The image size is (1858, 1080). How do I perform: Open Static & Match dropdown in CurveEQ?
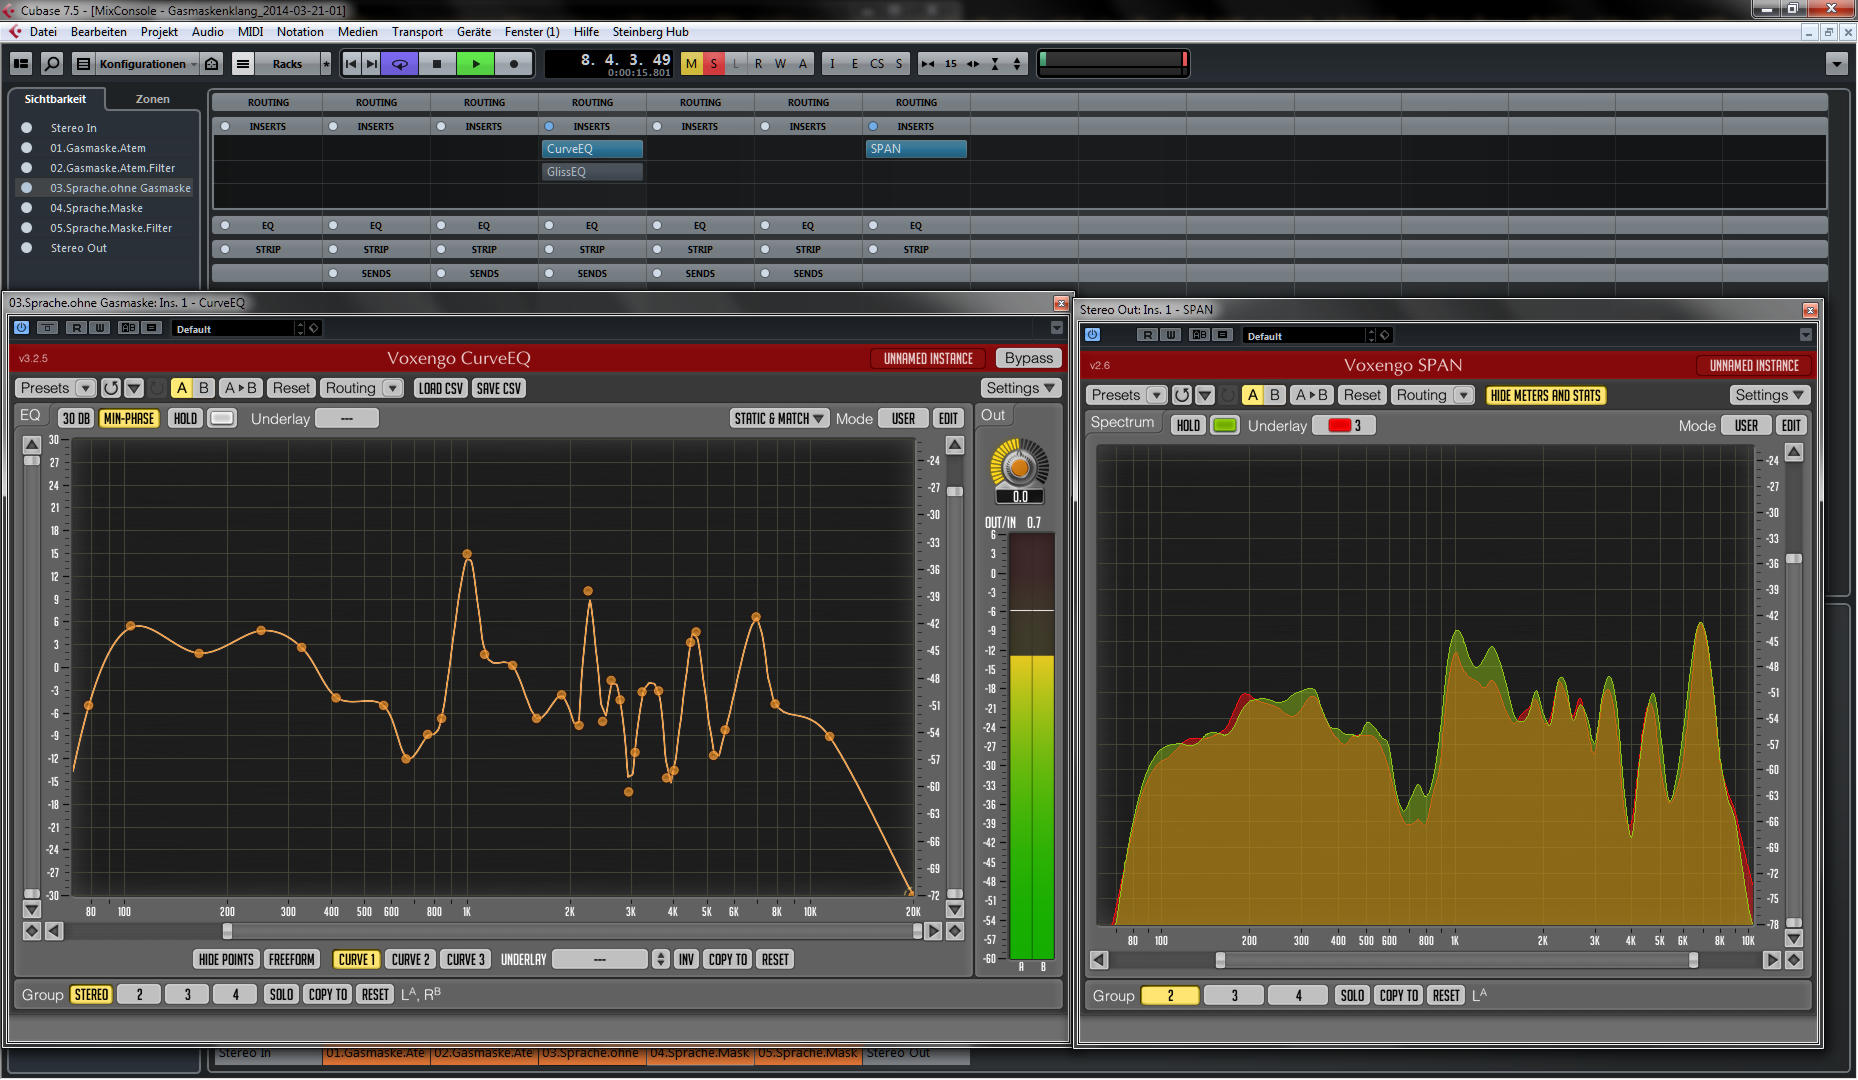pyautogui.click(x=779, y=419)
